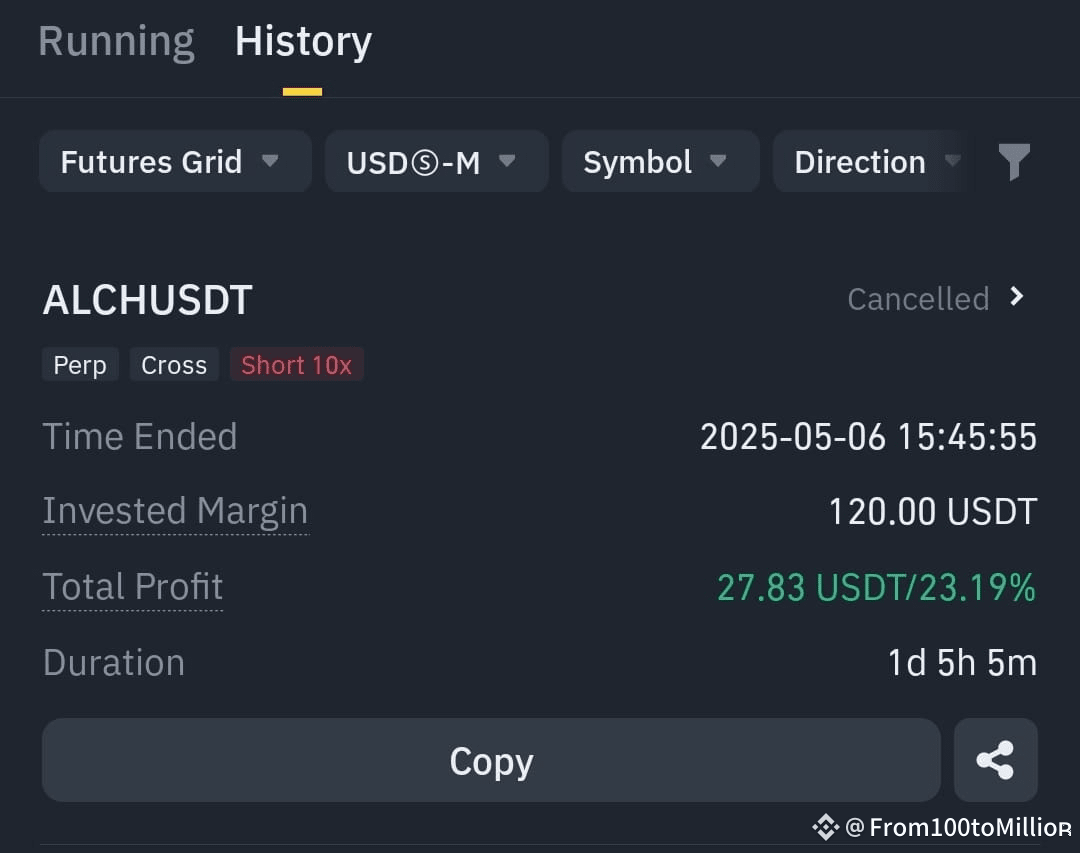
Task: Open the USDⓈ-M market type dropdown
Action: (x=437, y=161)
